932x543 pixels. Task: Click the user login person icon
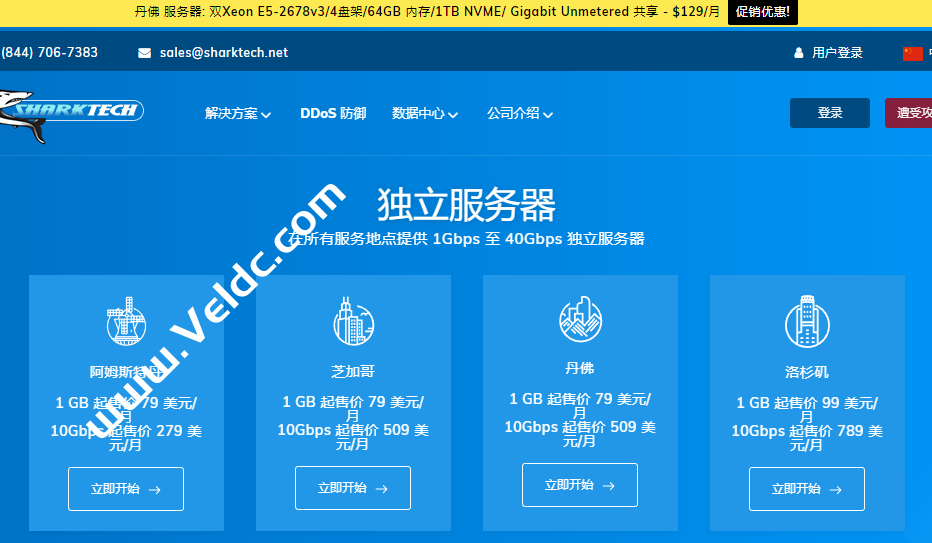[x=799, y=53]
